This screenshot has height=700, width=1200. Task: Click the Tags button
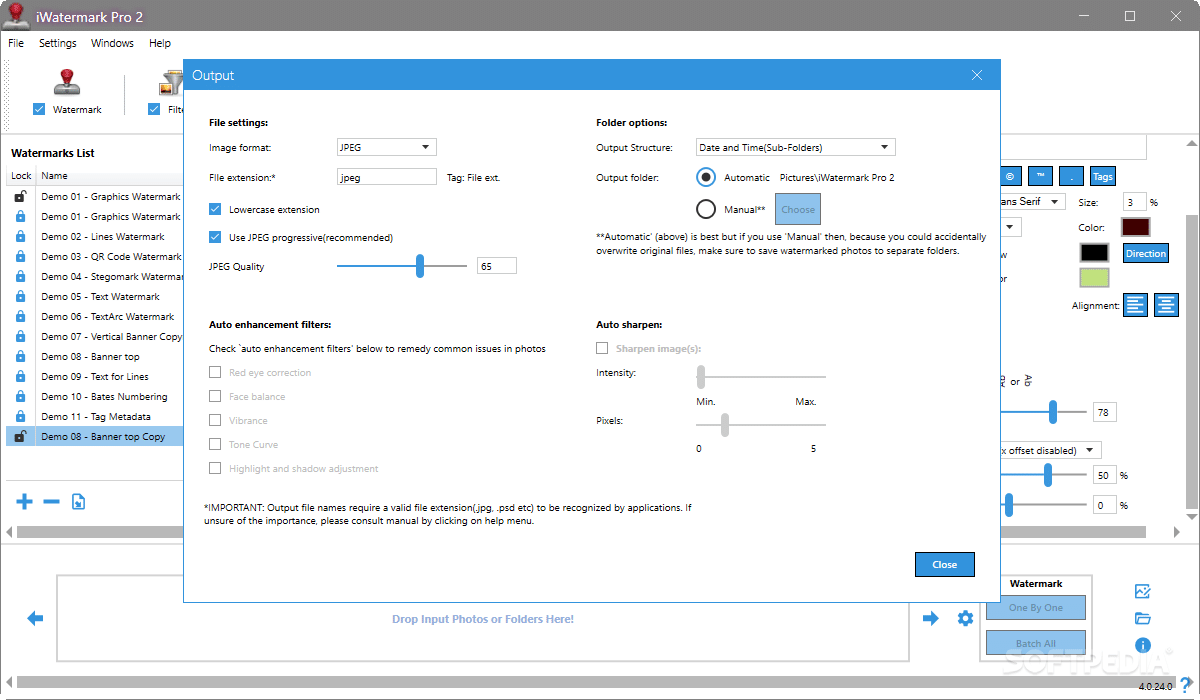point(1103,176)
